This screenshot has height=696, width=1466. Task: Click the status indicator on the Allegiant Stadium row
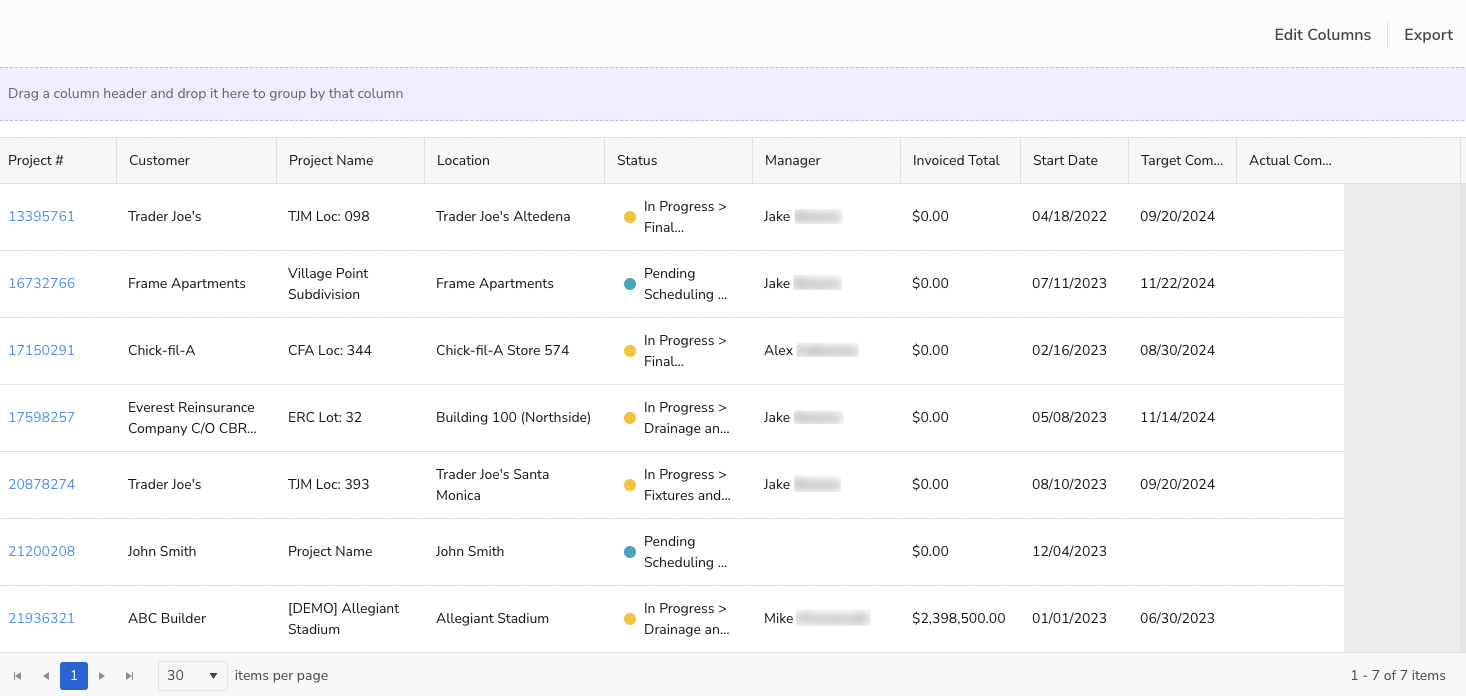[x=629, y=618]
